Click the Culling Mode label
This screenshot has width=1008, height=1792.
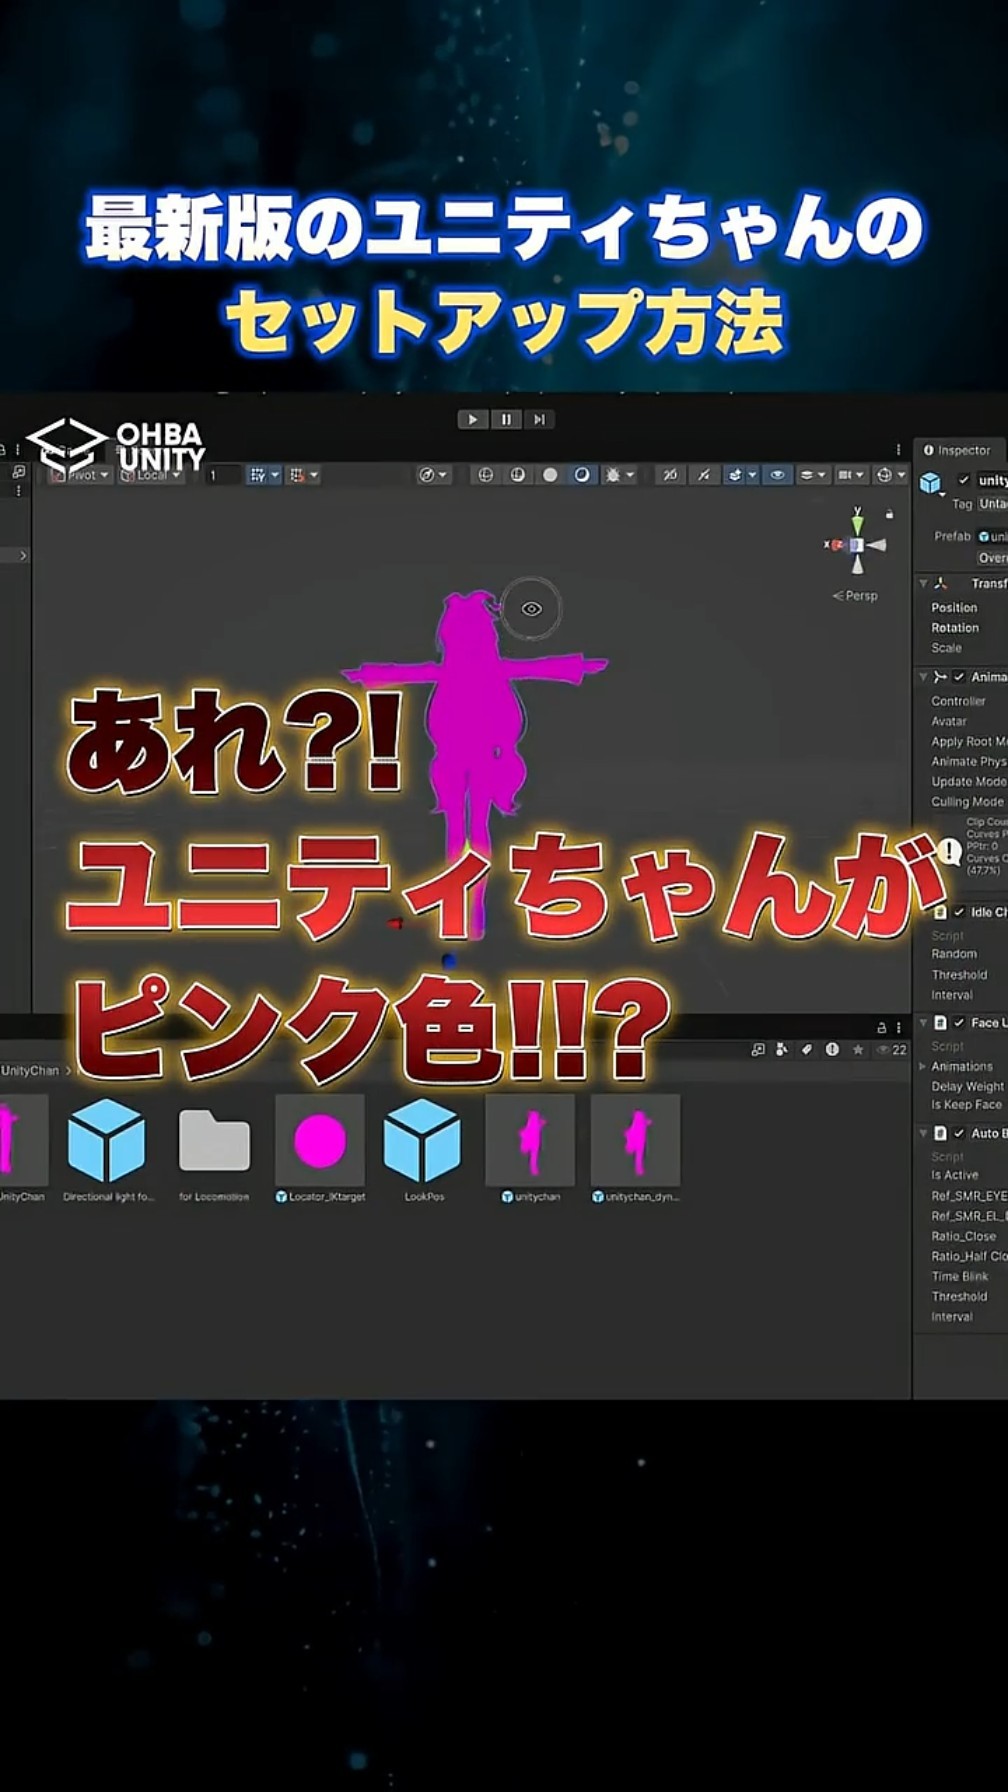click(967, 802)
